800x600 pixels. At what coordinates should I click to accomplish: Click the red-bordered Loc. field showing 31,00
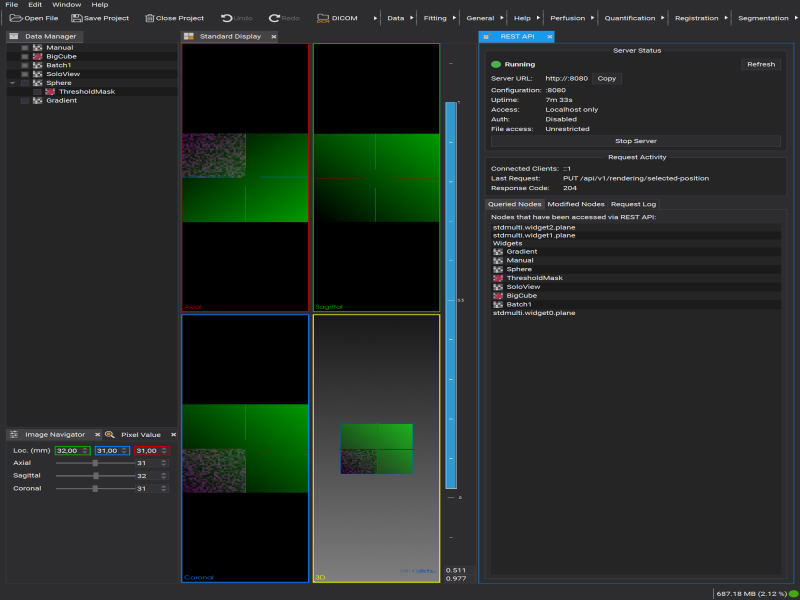tap(152, 451)
